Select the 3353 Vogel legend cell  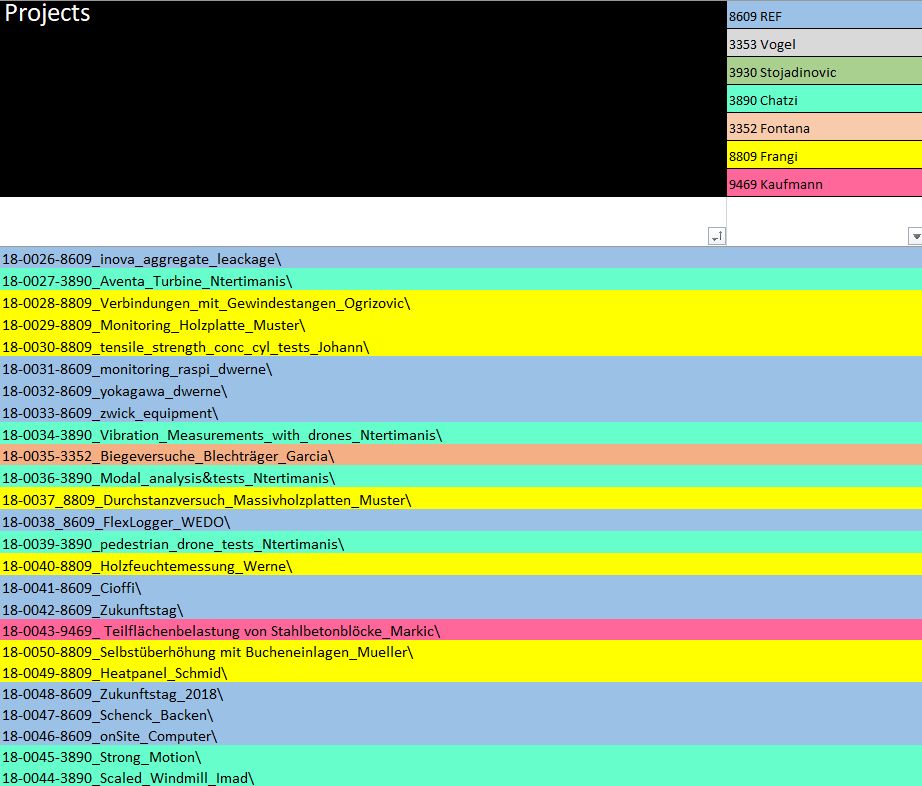pos(824,44)
